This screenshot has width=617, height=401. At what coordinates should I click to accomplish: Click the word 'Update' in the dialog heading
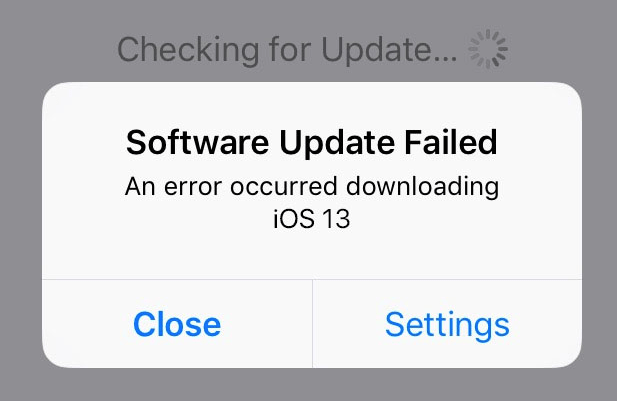(337, 143)
